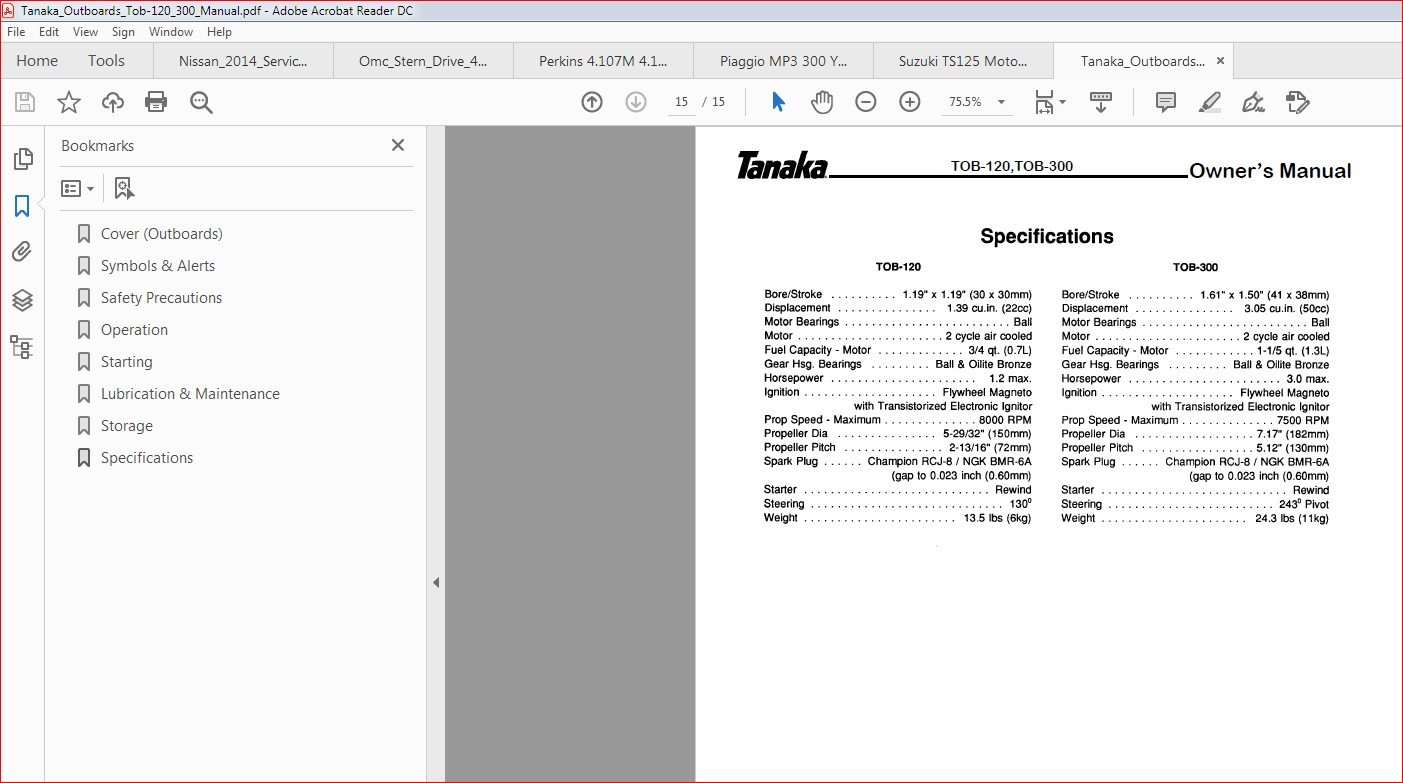Viewport: 1403px width, 783px height.
Task: Upload the file to cloud storage
Action: pos(113,102)
